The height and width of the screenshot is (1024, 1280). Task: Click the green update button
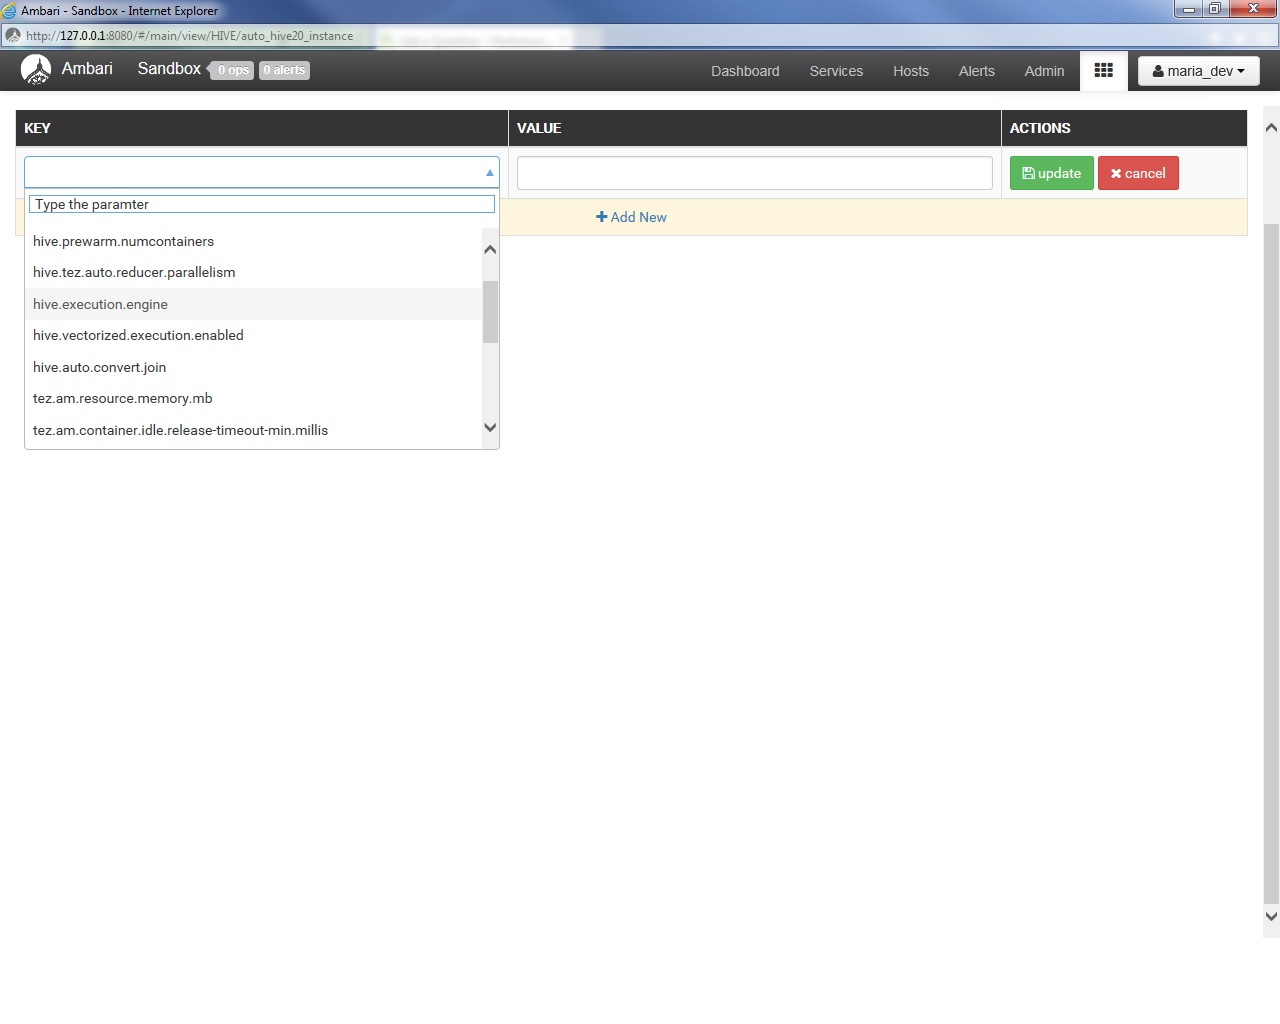pyautogui.click(x=1051, y=172)
